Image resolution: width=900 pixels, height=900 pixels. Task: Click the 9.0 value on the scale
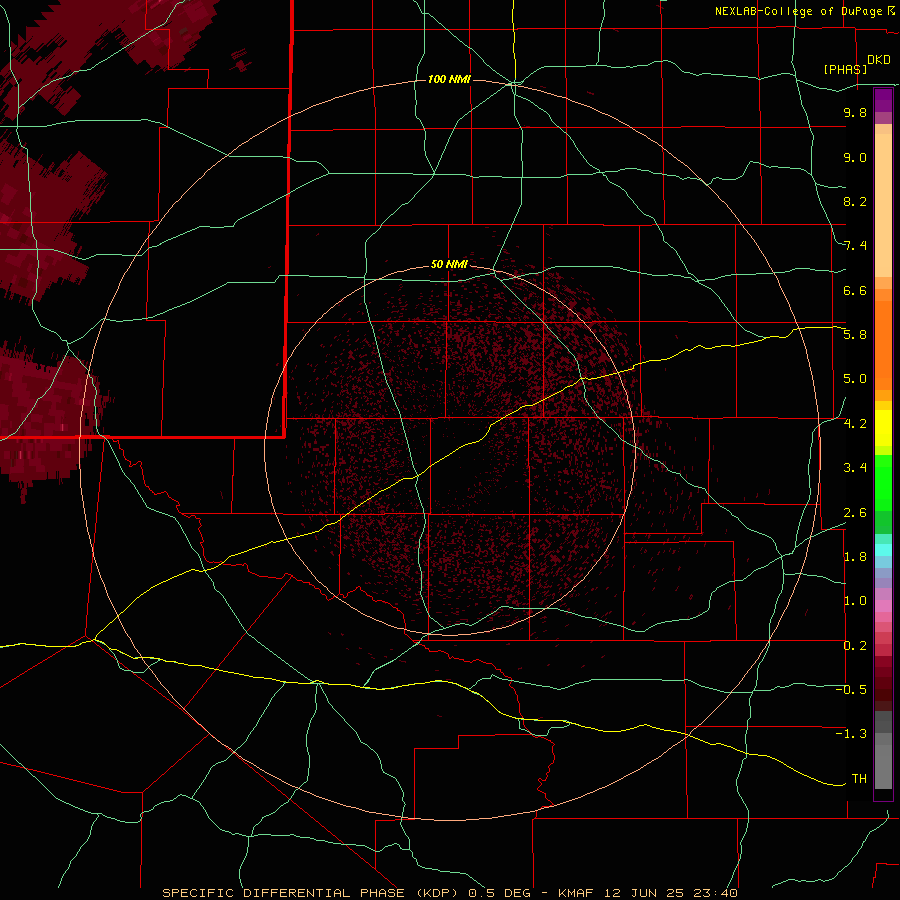tap(855, 157)
